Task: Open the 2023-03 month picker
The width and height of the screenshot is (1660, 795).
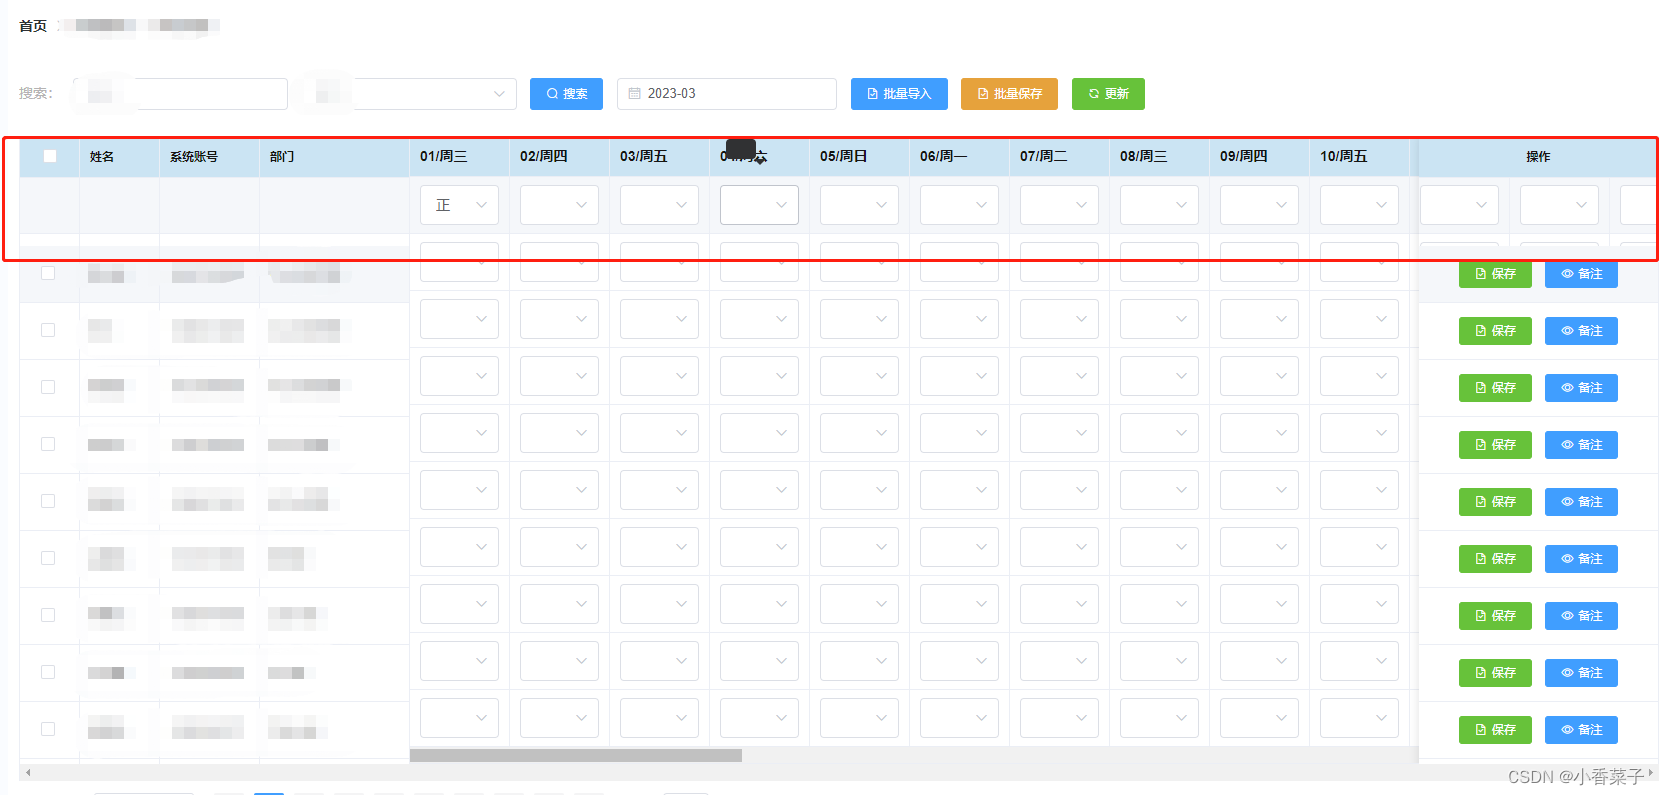Action: point(727,93)
